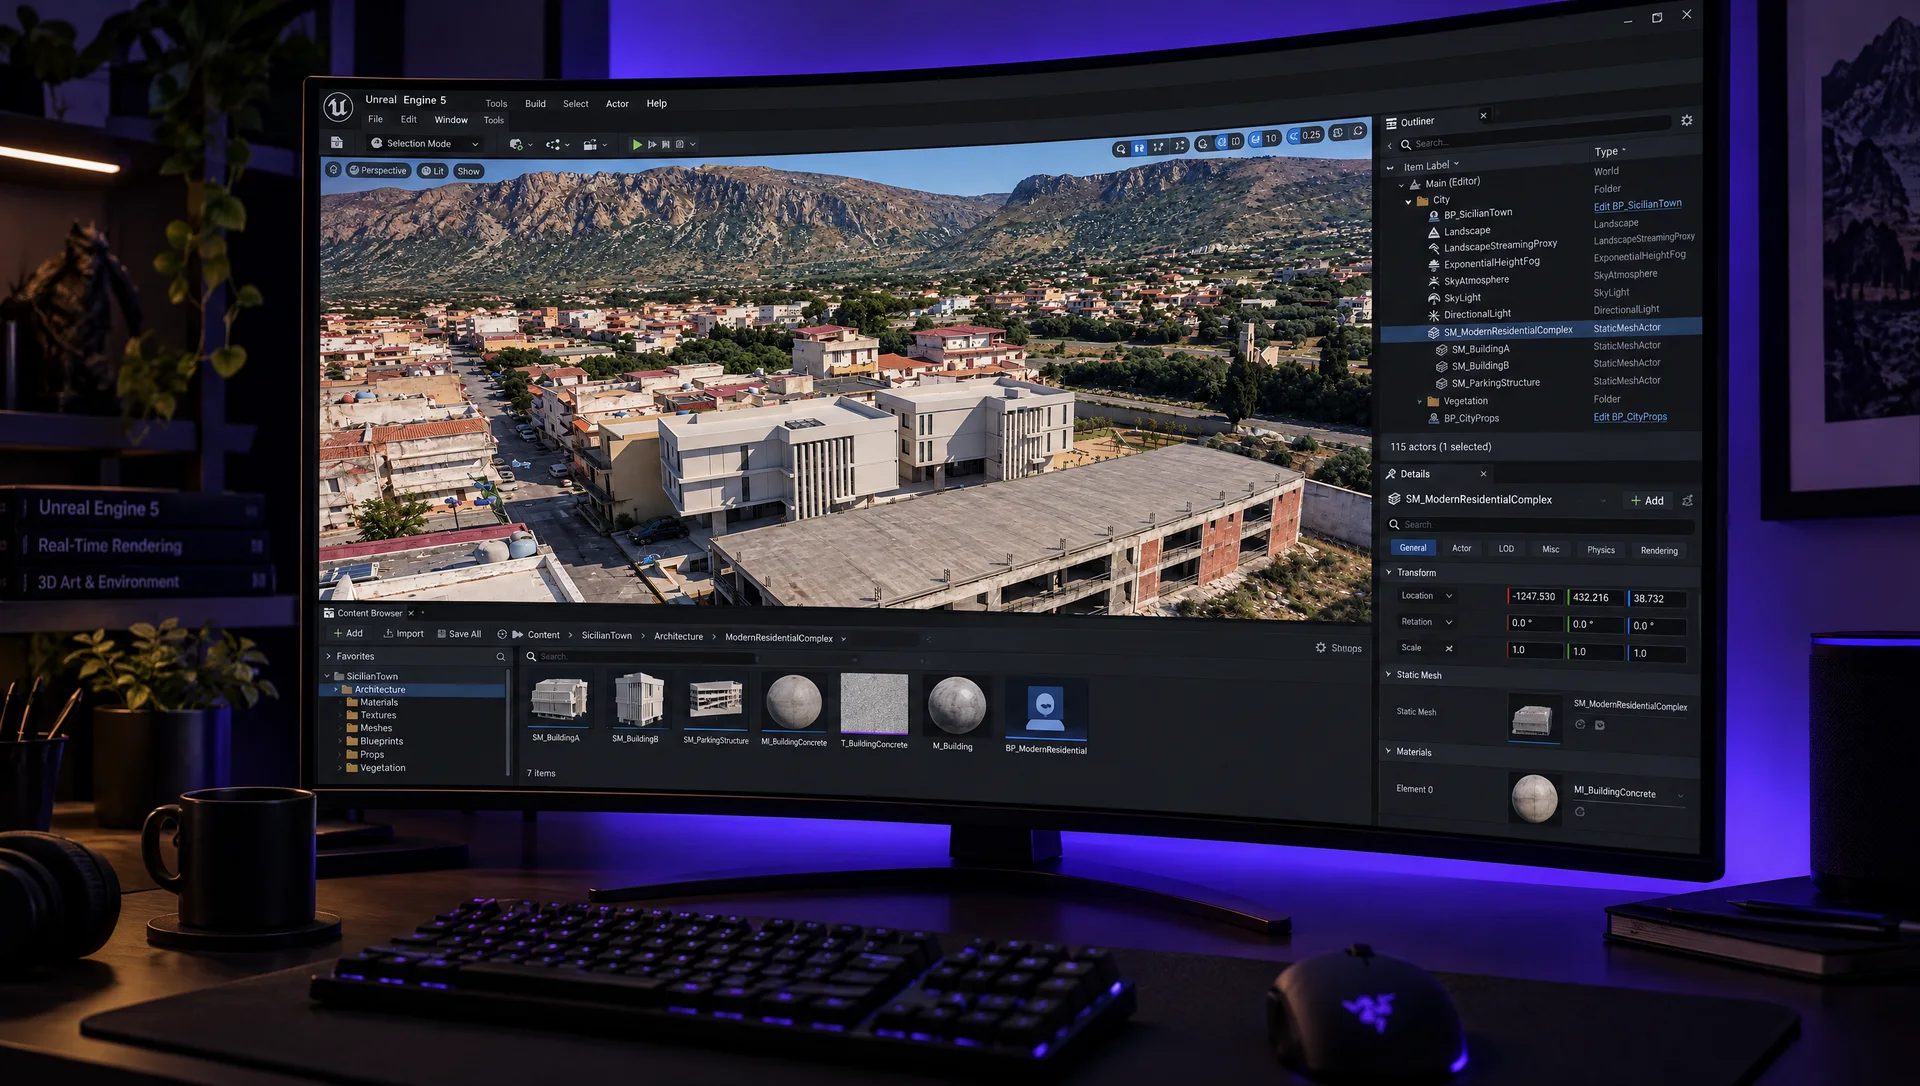
Task: Click the save level icon in toolbar
Action: tap(337, 143)
